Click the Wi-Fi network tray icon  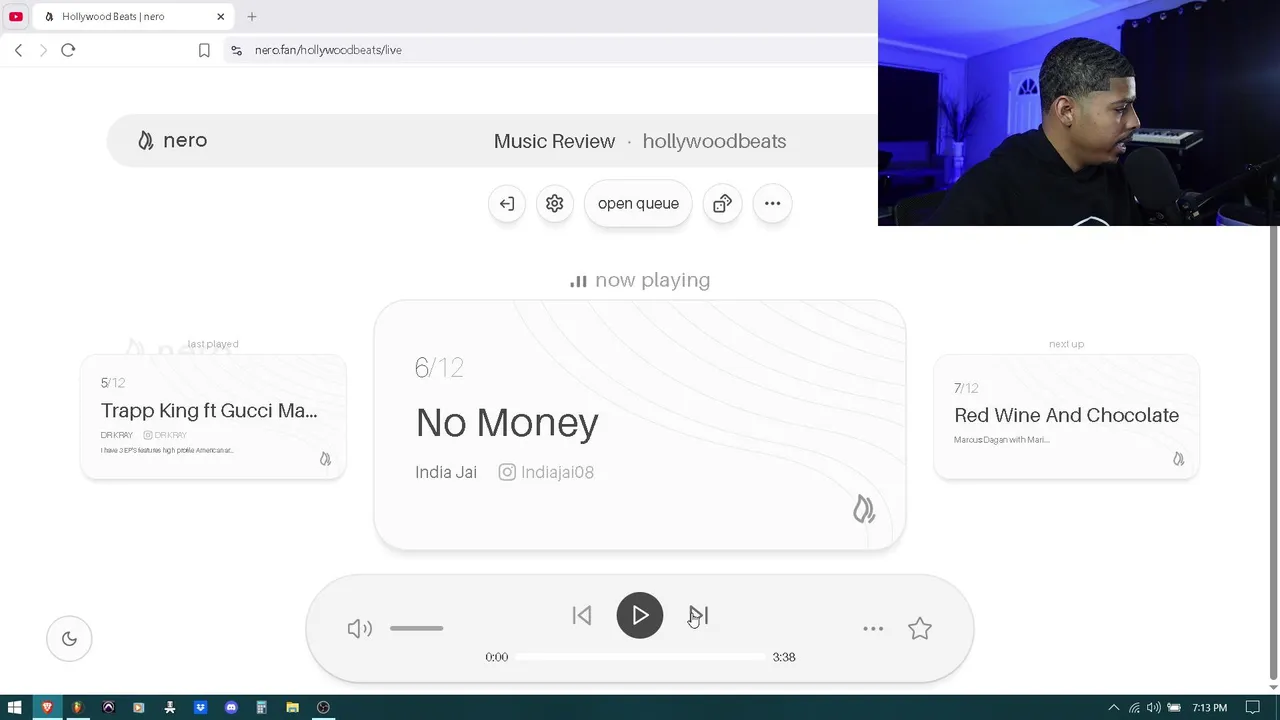[1135, 708]
